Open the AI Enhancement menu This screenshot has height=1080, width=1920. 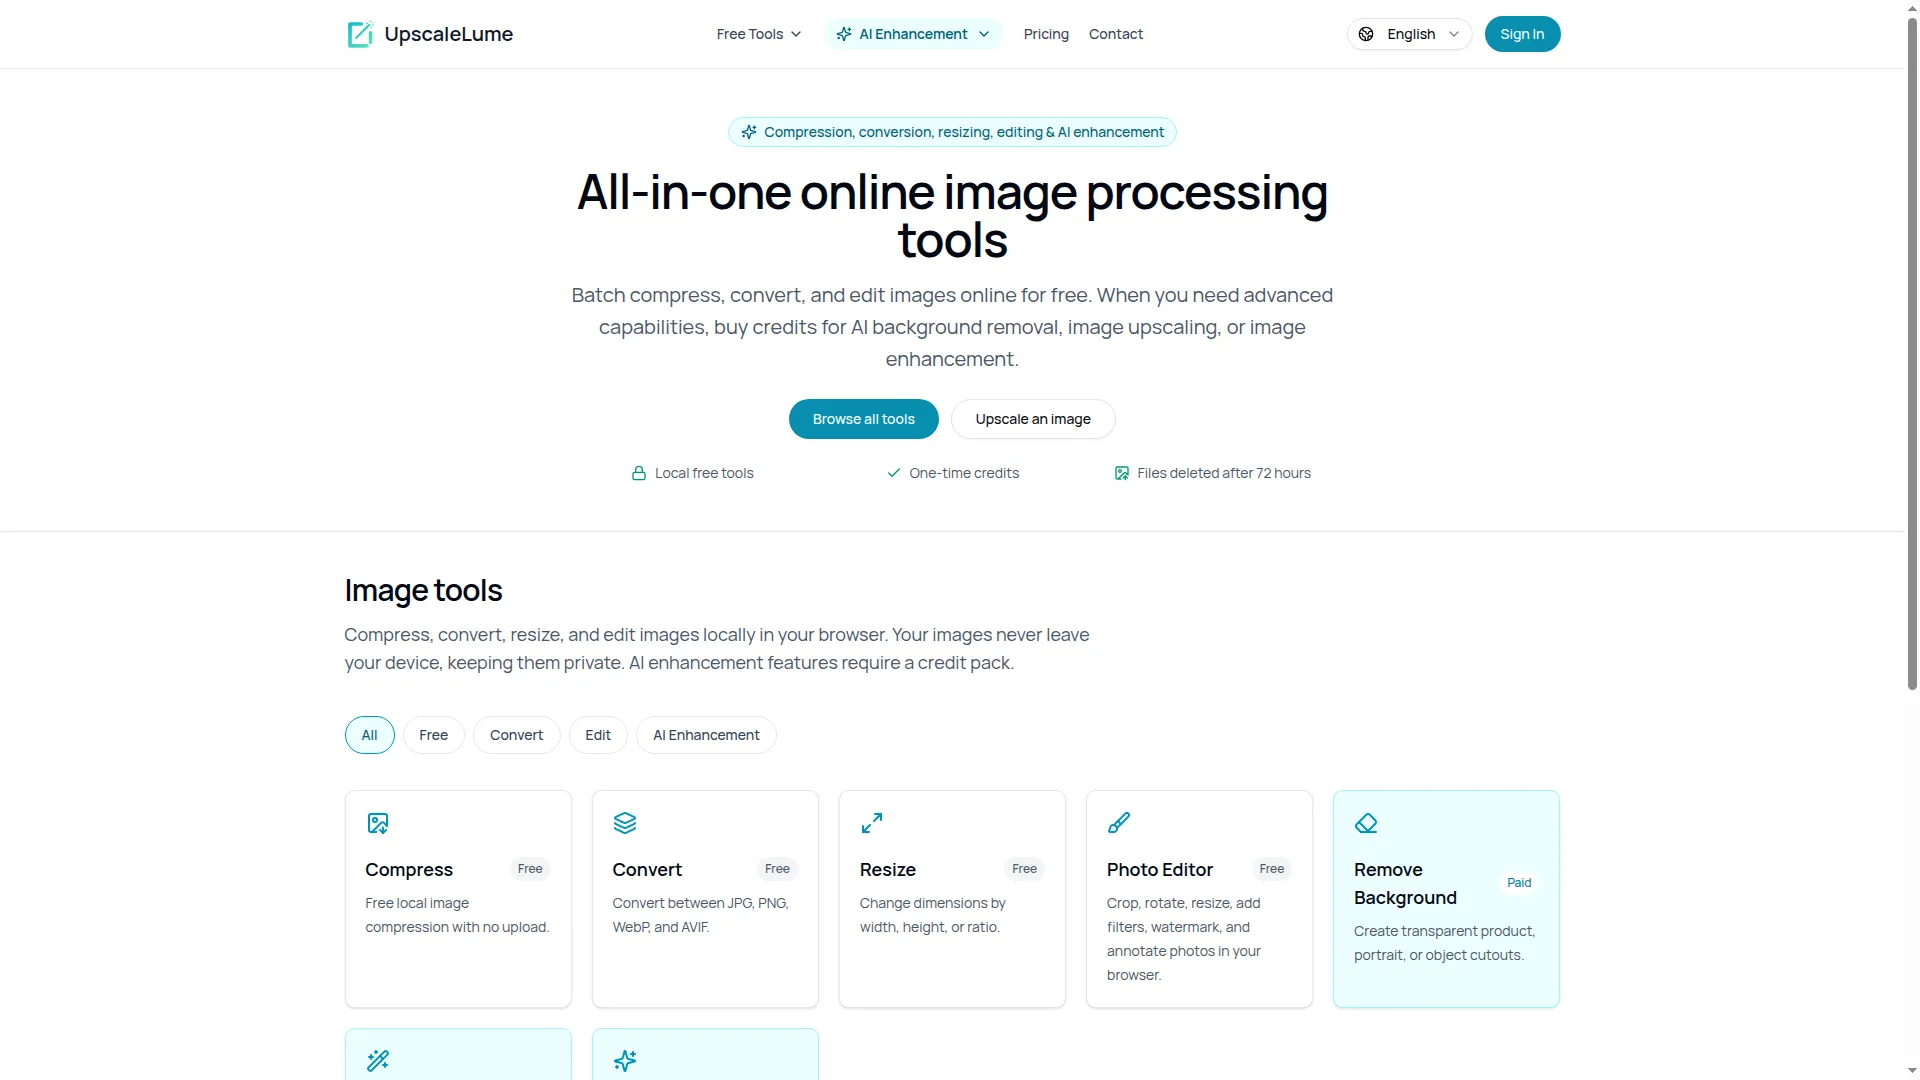click(913, 34)
